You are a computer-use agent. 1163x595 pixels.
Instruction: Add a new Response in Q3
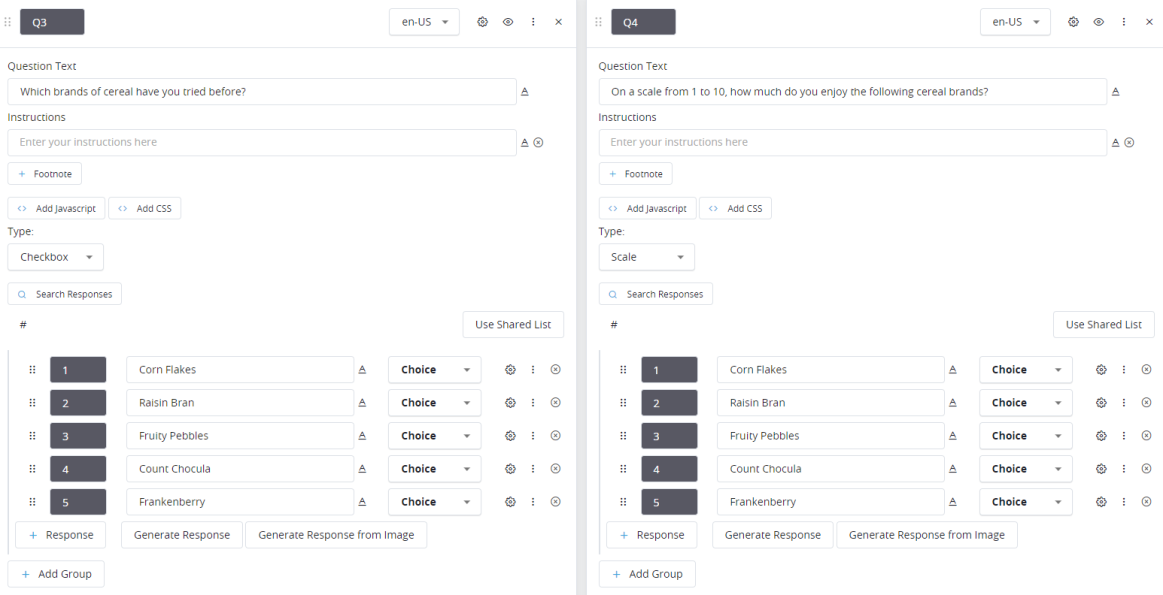pos(61,535)
